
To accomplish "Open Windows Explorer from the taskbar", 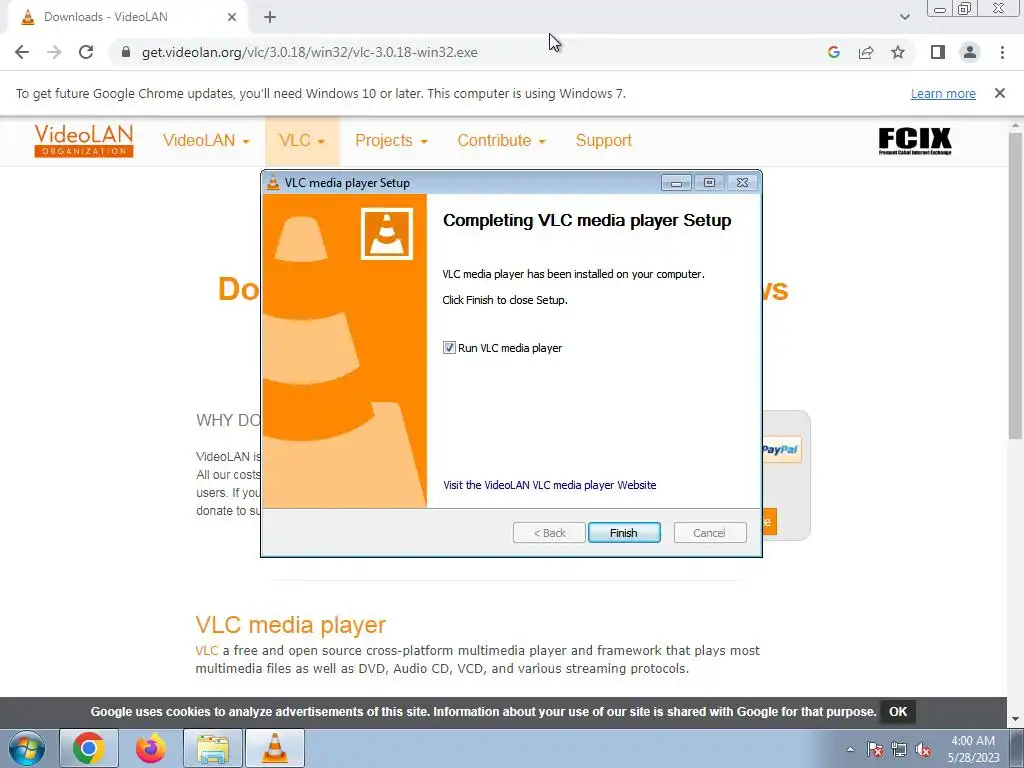I will click(213, 748).
